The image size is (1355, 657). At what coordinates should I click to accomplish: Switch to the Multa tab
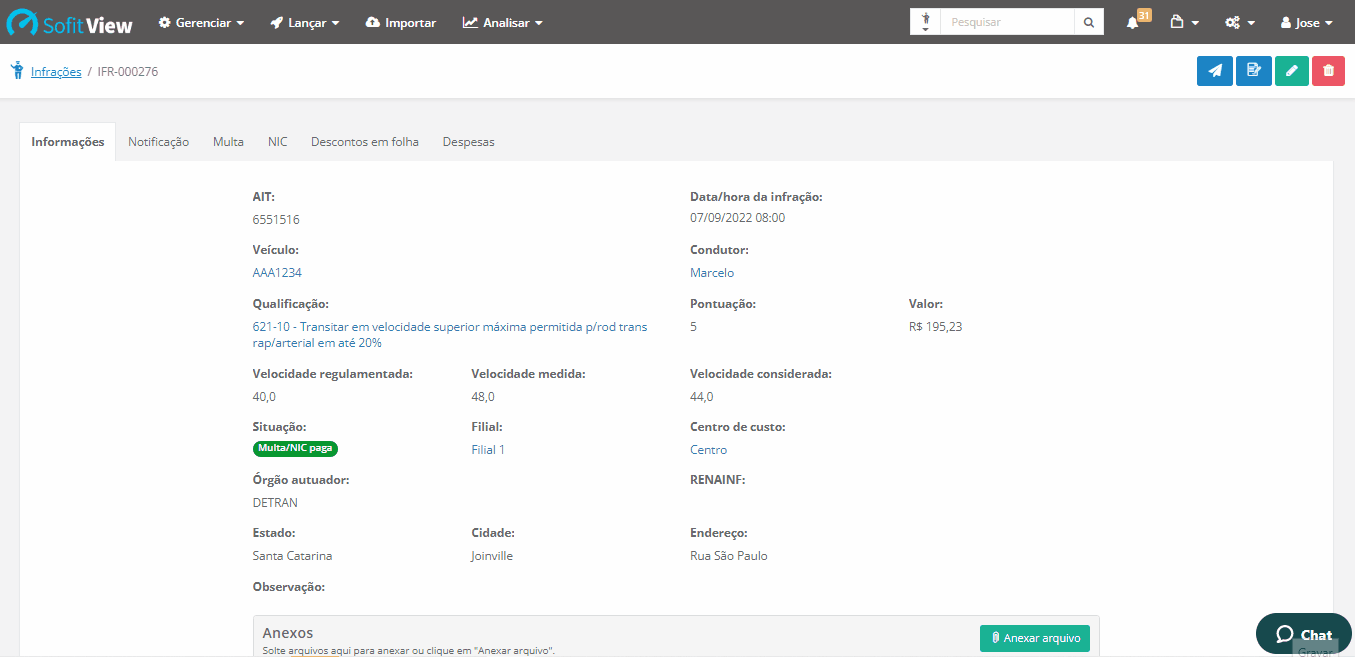[228, 142]
